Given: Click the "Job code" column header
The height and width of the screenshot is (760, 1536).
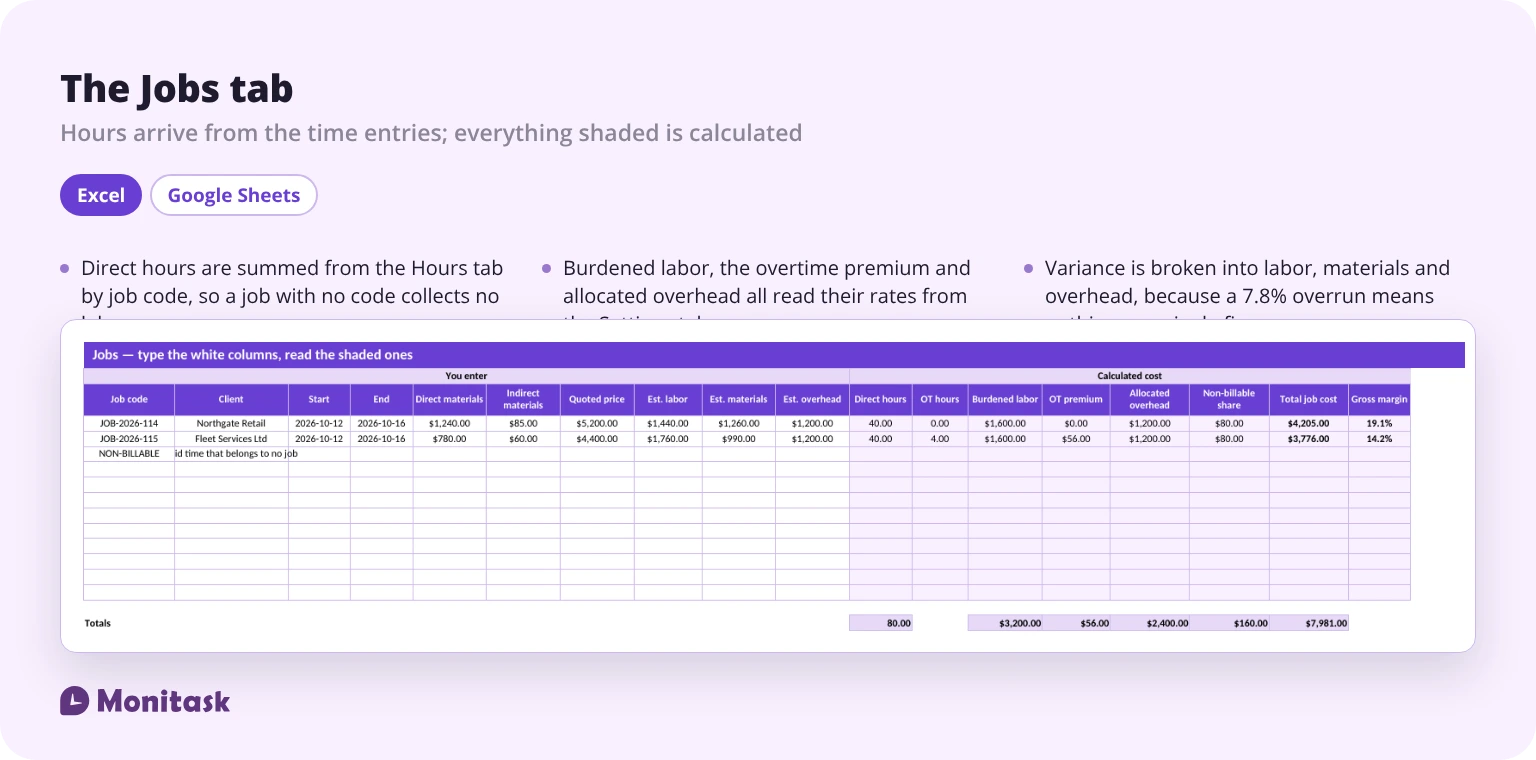Looking at the screenshot, I should click(x=129, y=400).
